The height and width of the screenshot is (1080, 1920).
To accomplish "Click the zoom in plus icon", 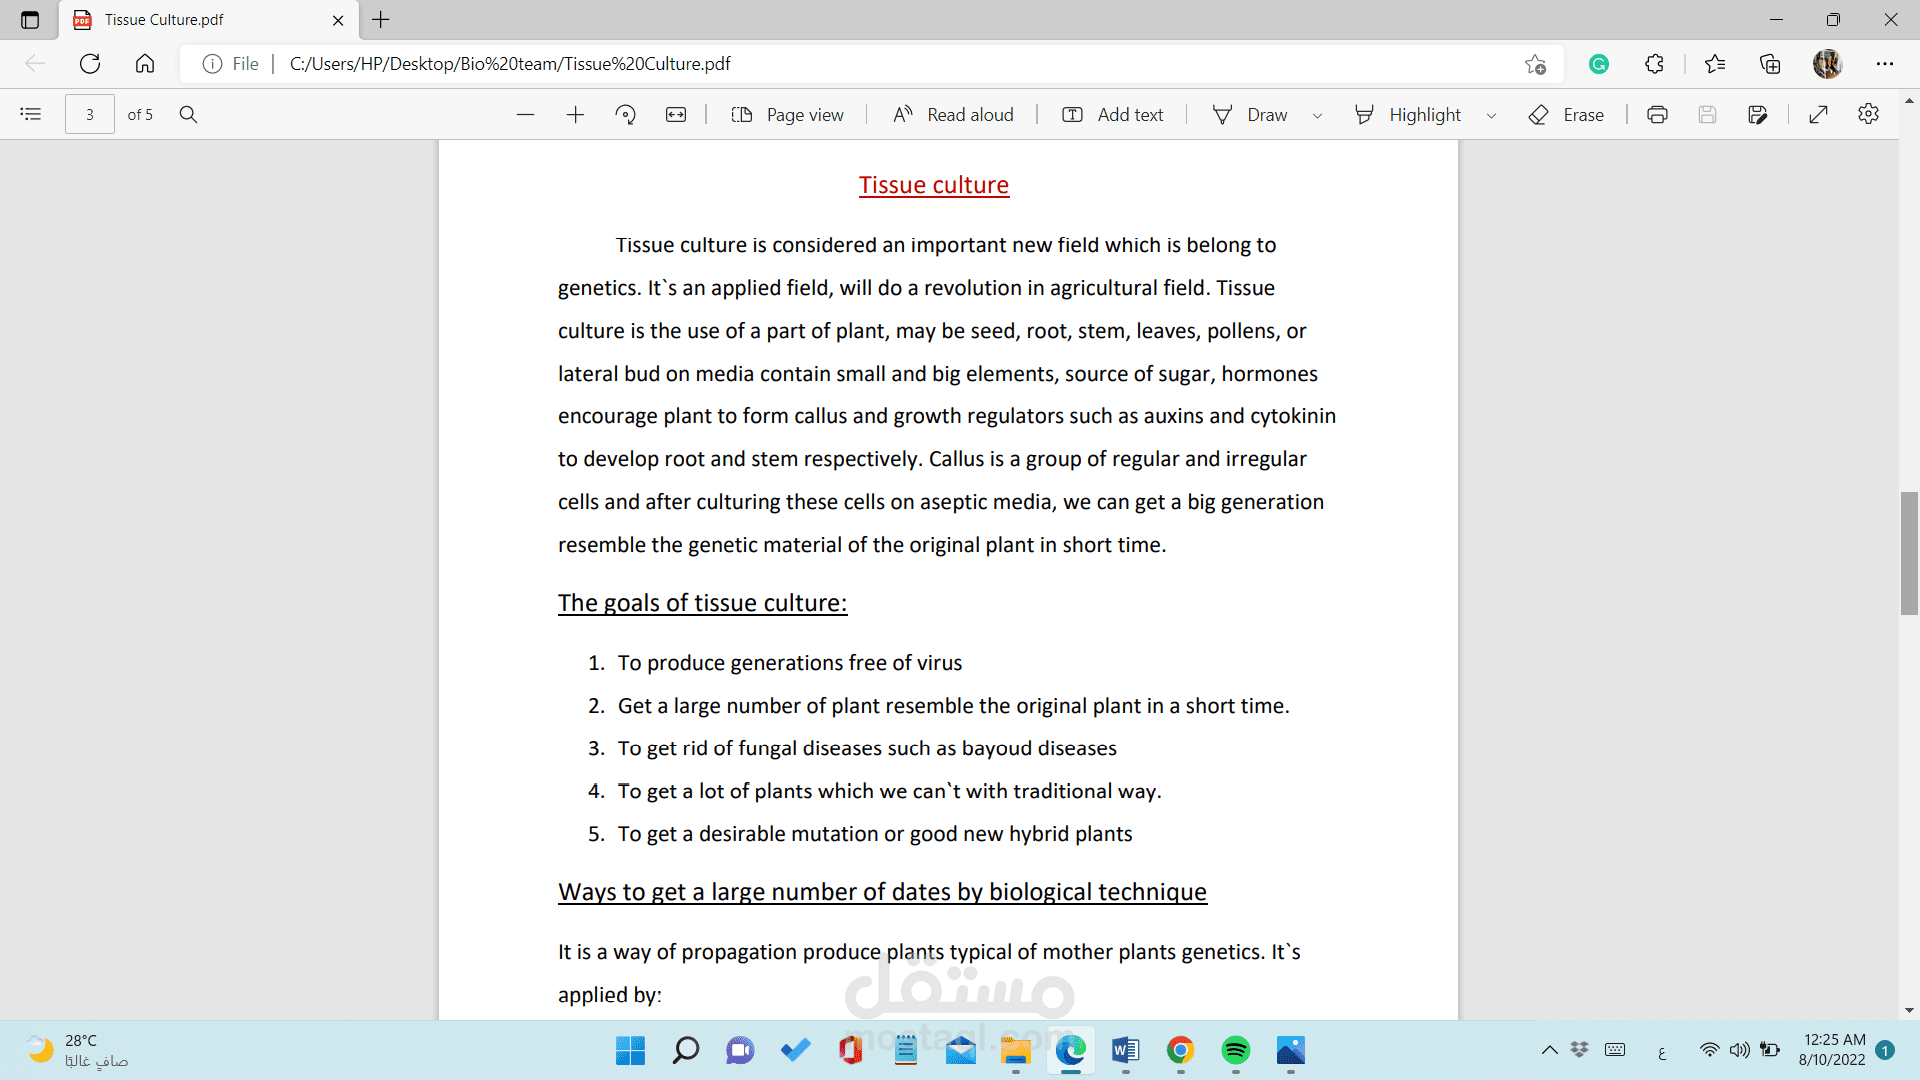I will pyautogui.click(x=575, y=115).
